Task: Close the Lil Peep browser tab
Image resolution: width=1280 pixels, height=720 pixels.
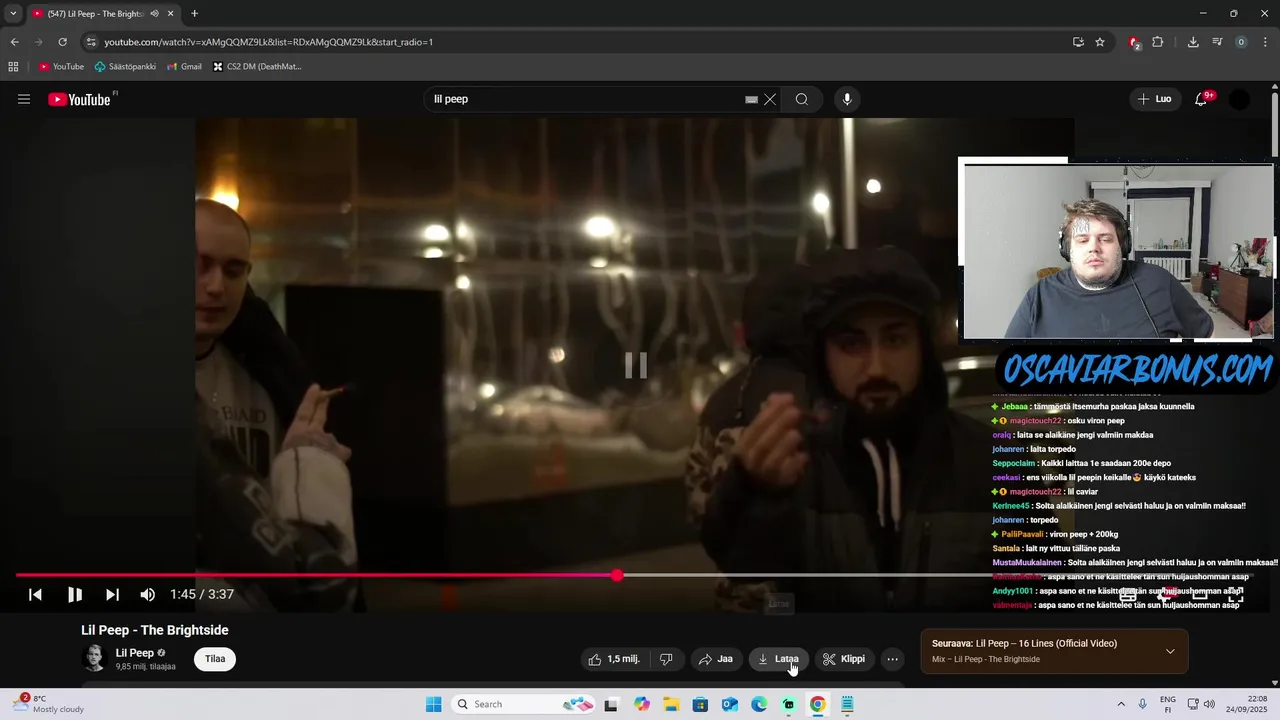Action: tap(171, 14)
